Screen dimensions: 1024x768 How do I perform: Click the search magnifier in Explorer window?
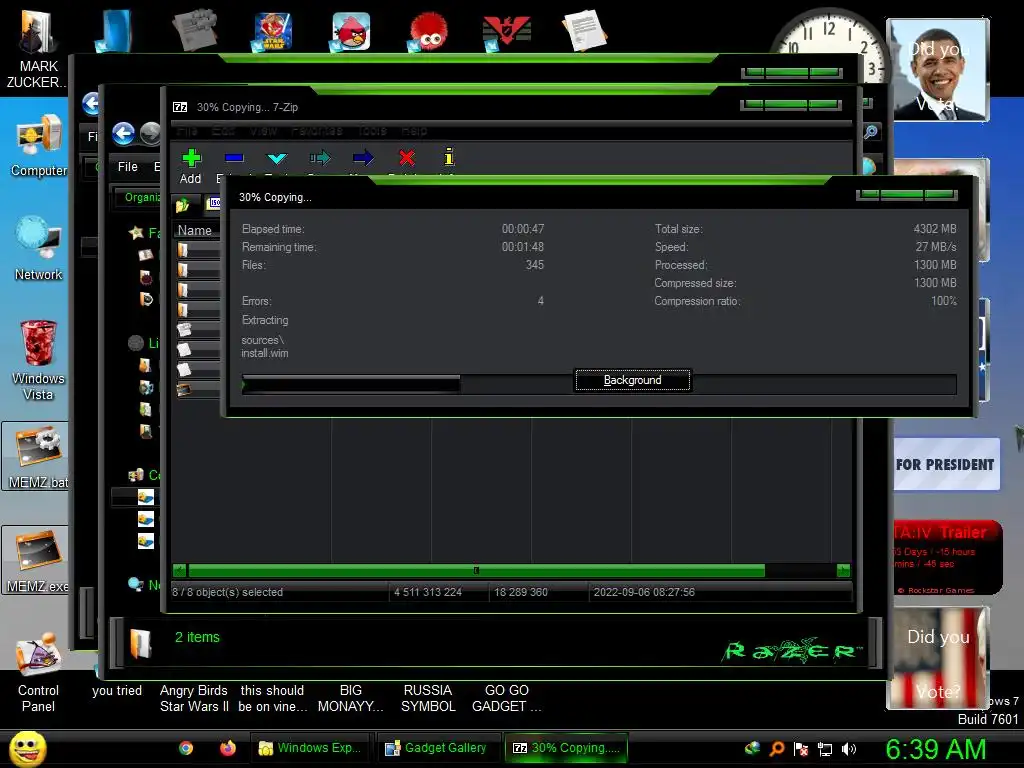tap(871, 132)
